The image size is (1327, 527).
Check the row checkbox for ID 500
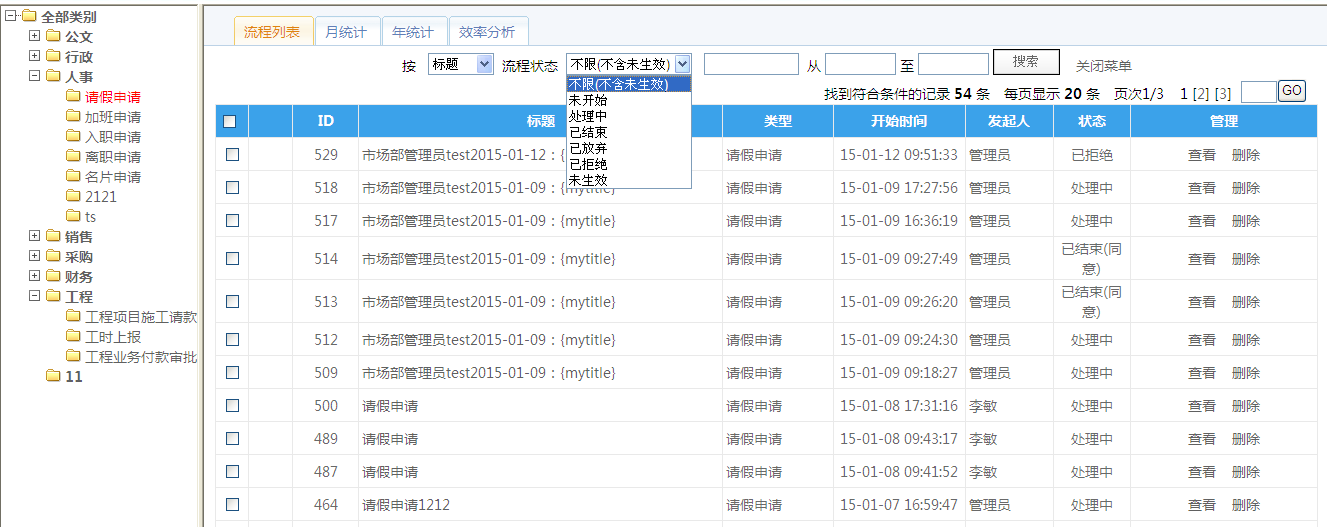click(232, 406)
